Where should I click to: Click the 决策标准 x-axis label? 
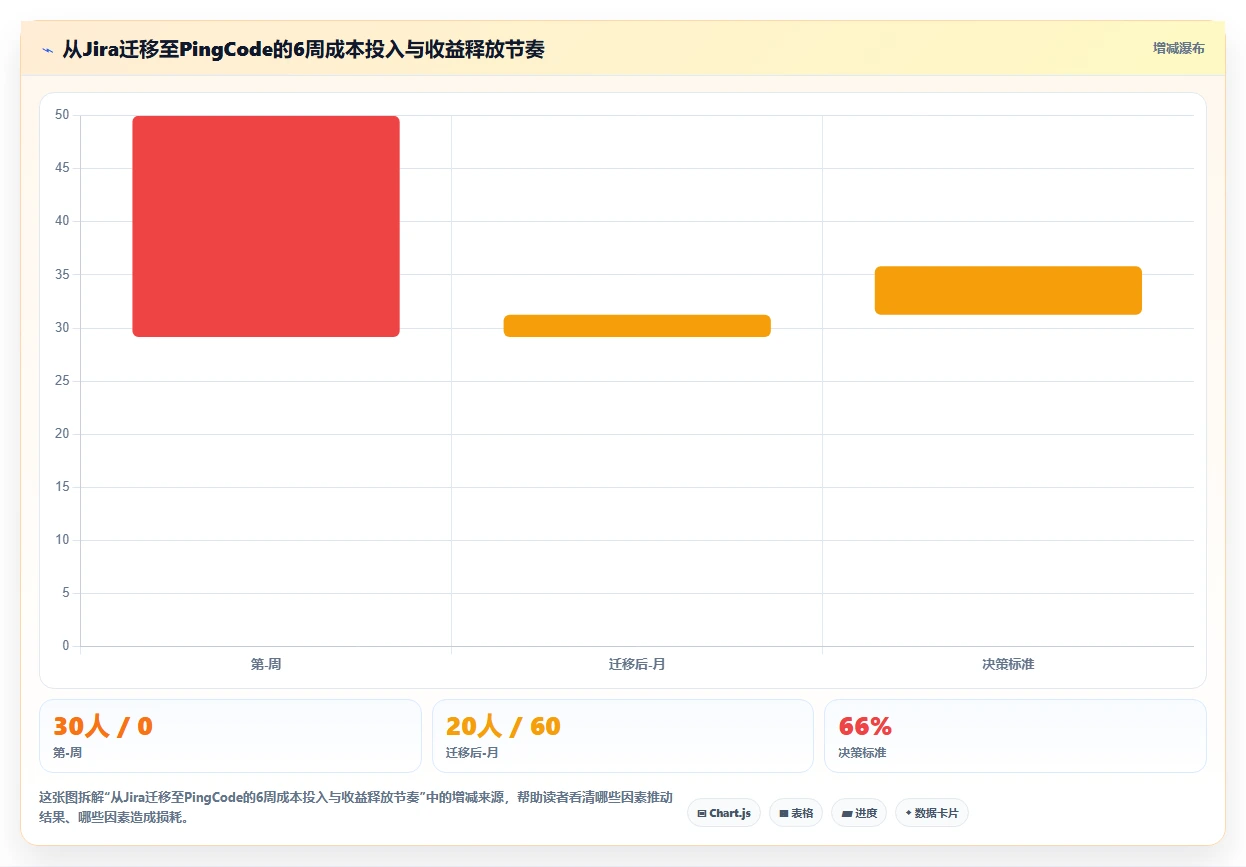pyautogui.click(x=1008, y=664)
